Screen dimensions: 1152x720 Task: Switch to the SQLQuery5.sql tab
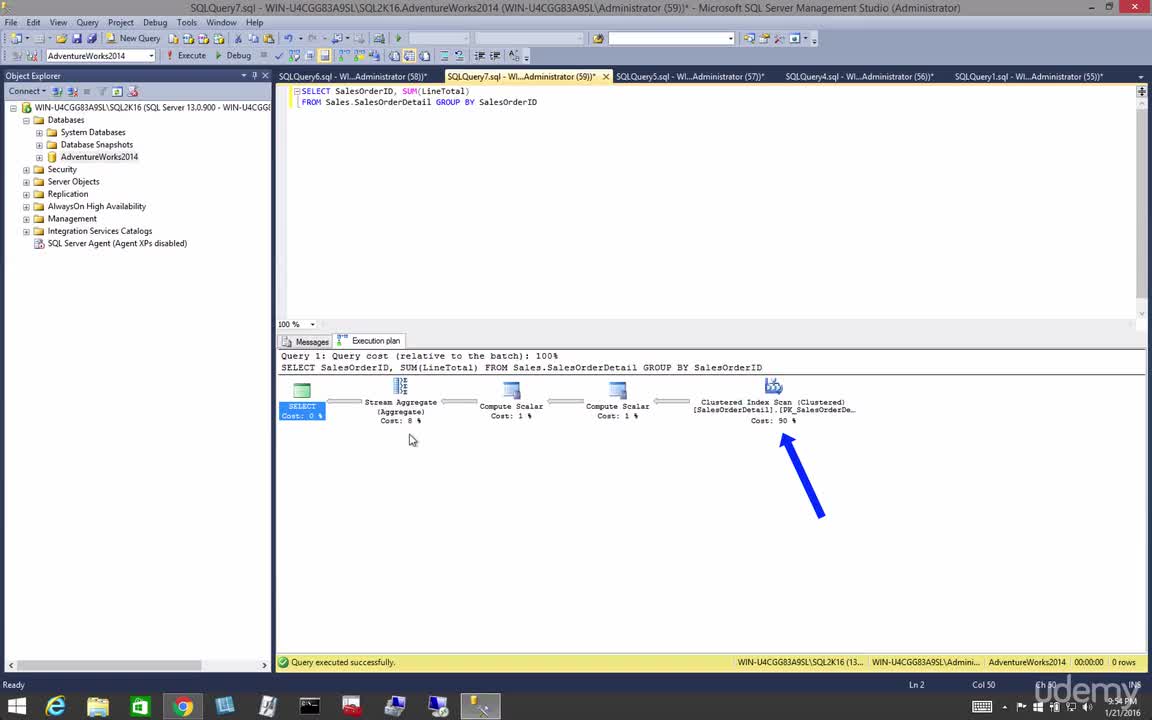pos(690,76)
